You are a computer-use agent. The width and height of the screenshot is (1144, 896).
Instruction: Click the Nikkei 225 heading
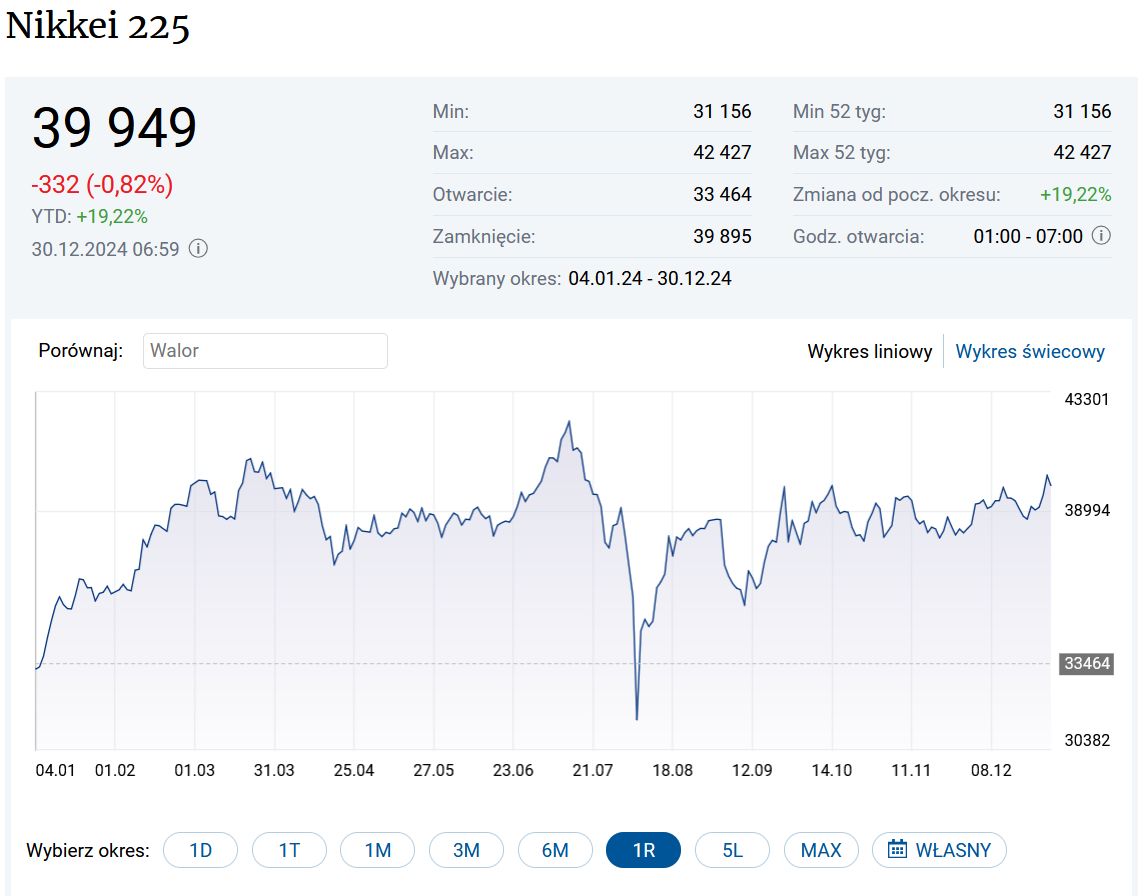98,27
